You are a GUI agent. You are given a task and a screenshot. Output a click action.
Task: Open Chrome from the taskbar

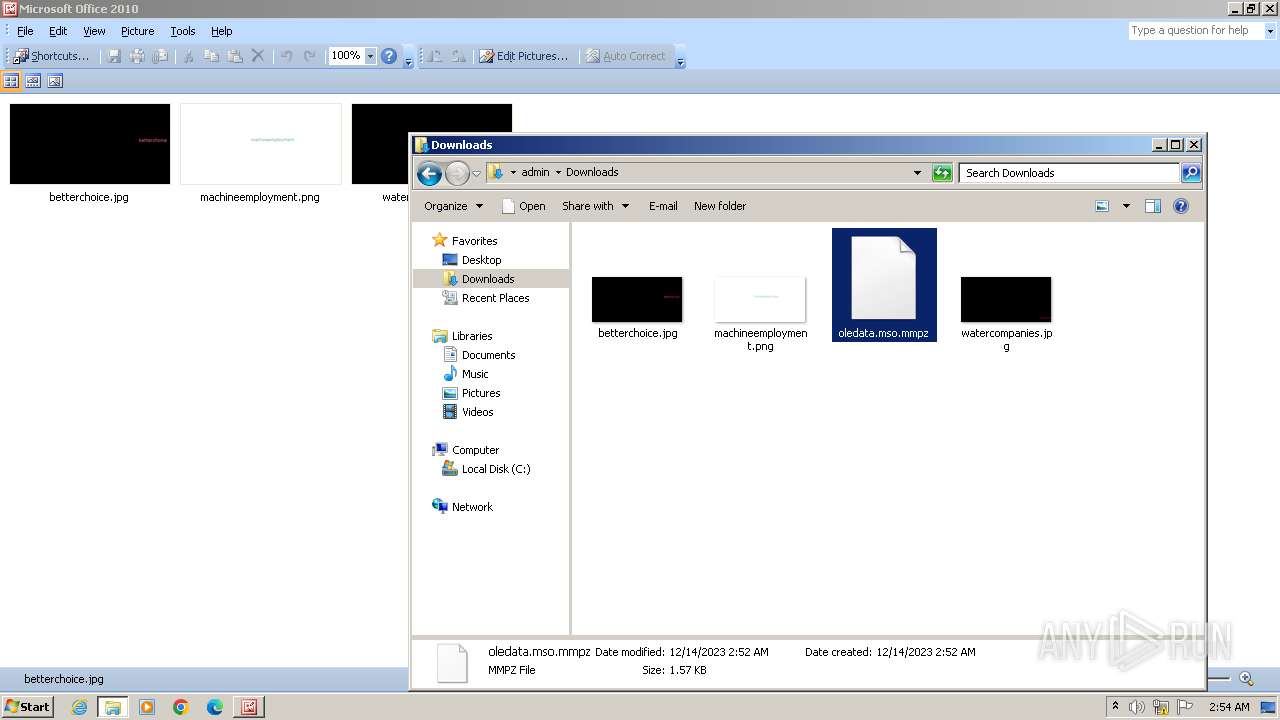181,707
